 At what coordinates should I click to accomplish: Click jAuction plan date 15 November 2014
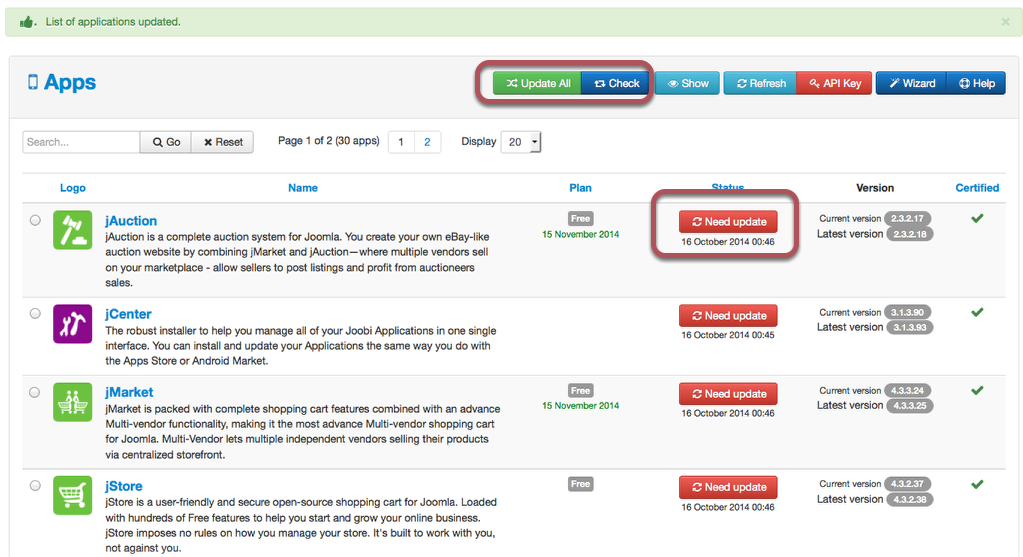[x=580, y=234]
